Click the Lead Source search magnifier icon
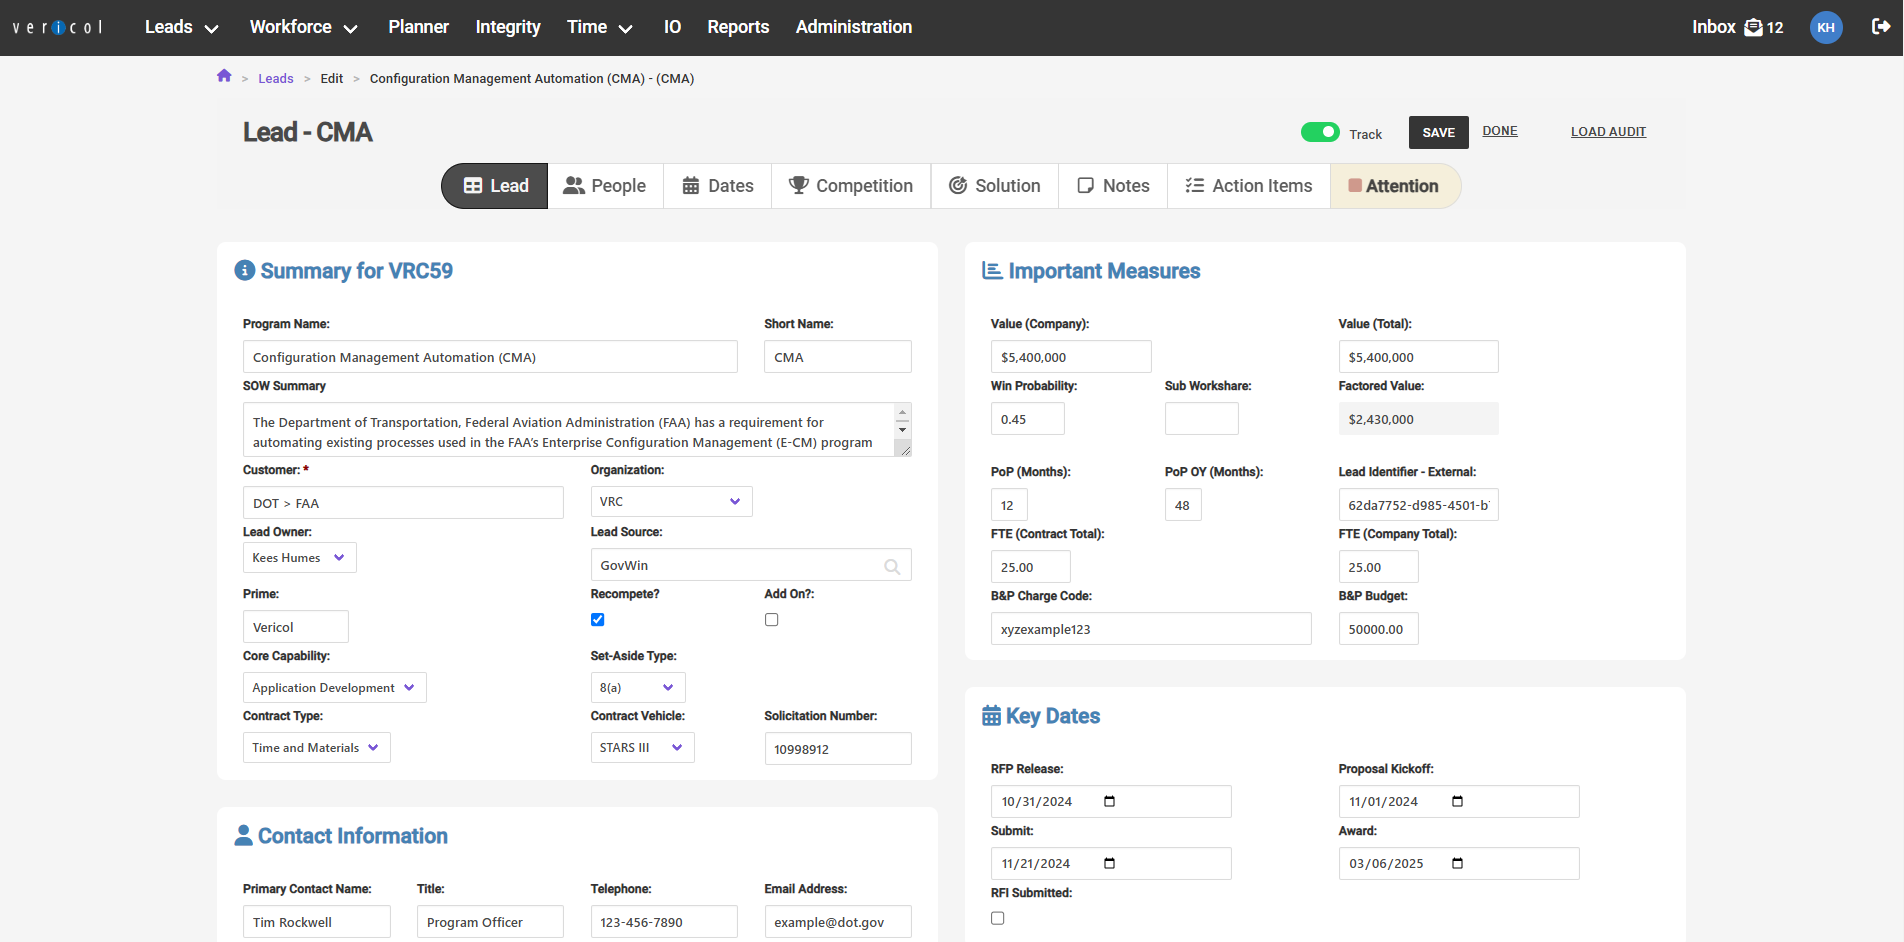1904x942 pixels. 892,566
